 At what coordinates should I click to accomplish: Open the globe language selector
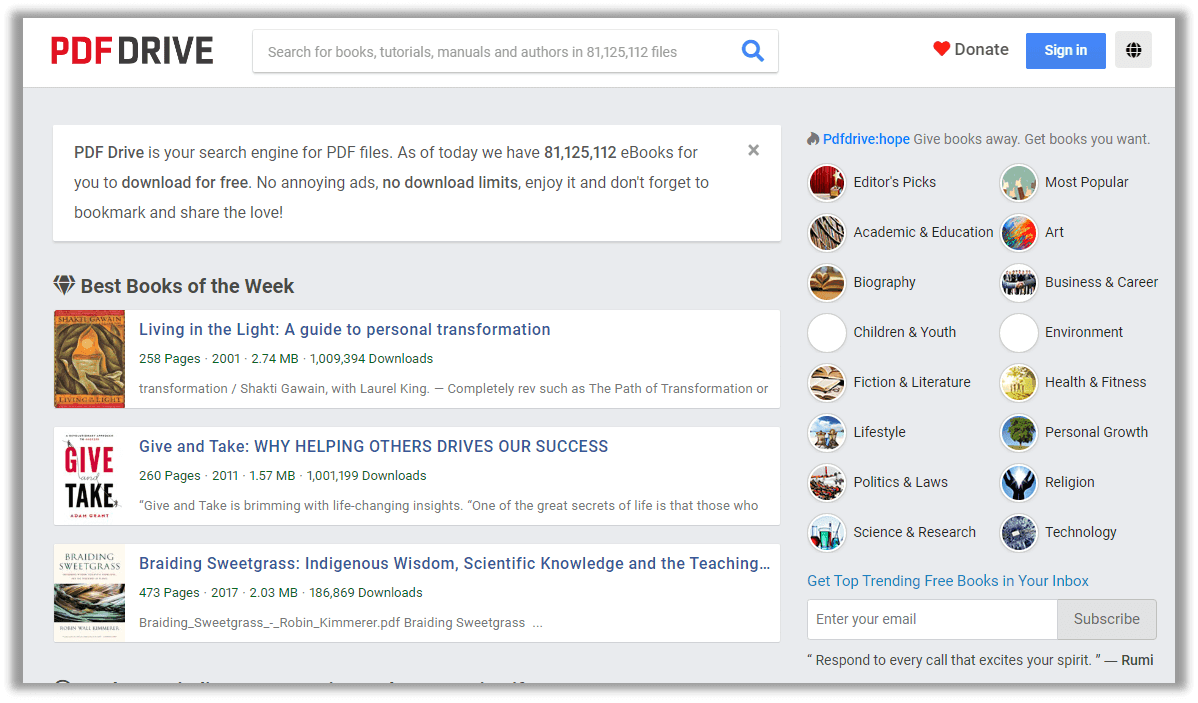1133,50
